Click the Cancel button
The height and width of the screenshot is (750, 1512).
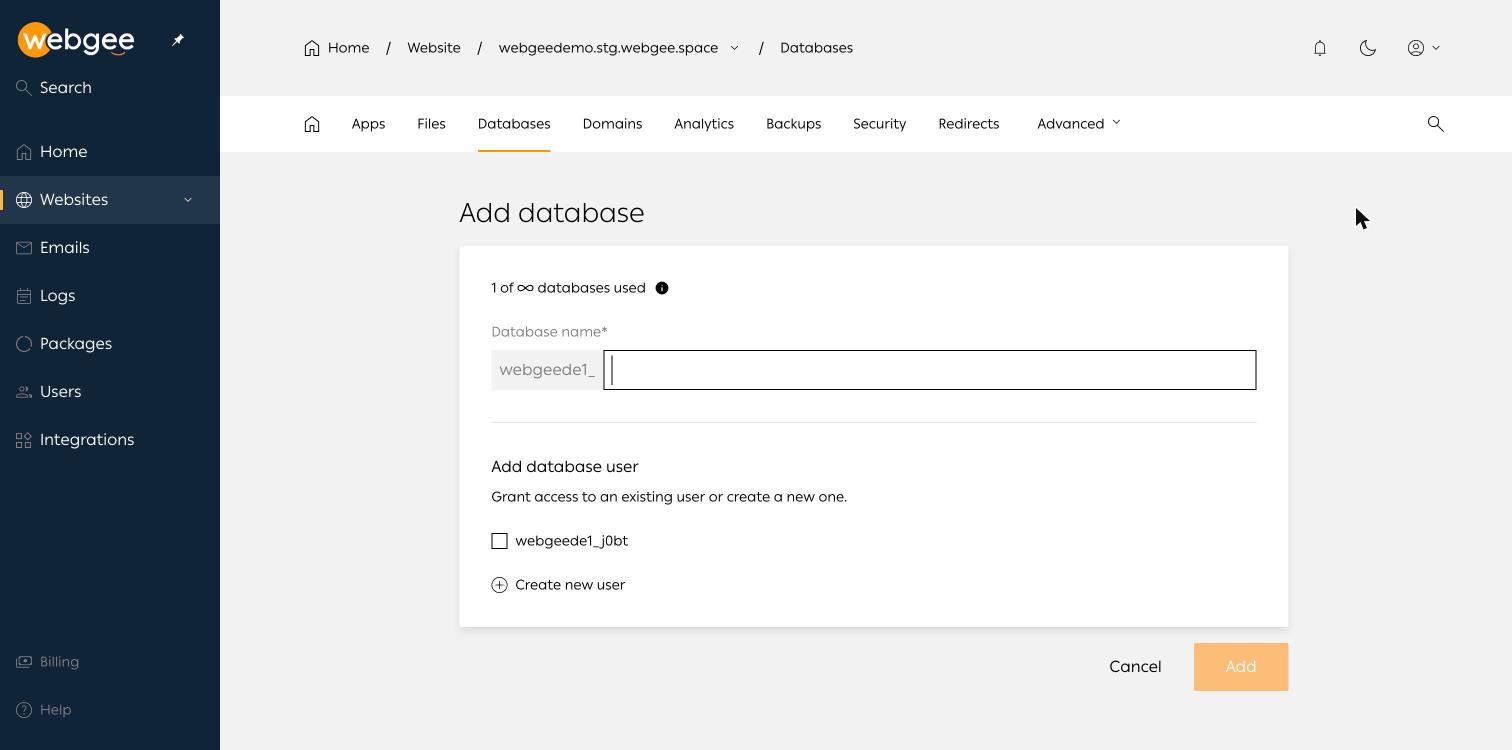point(1135,667)
